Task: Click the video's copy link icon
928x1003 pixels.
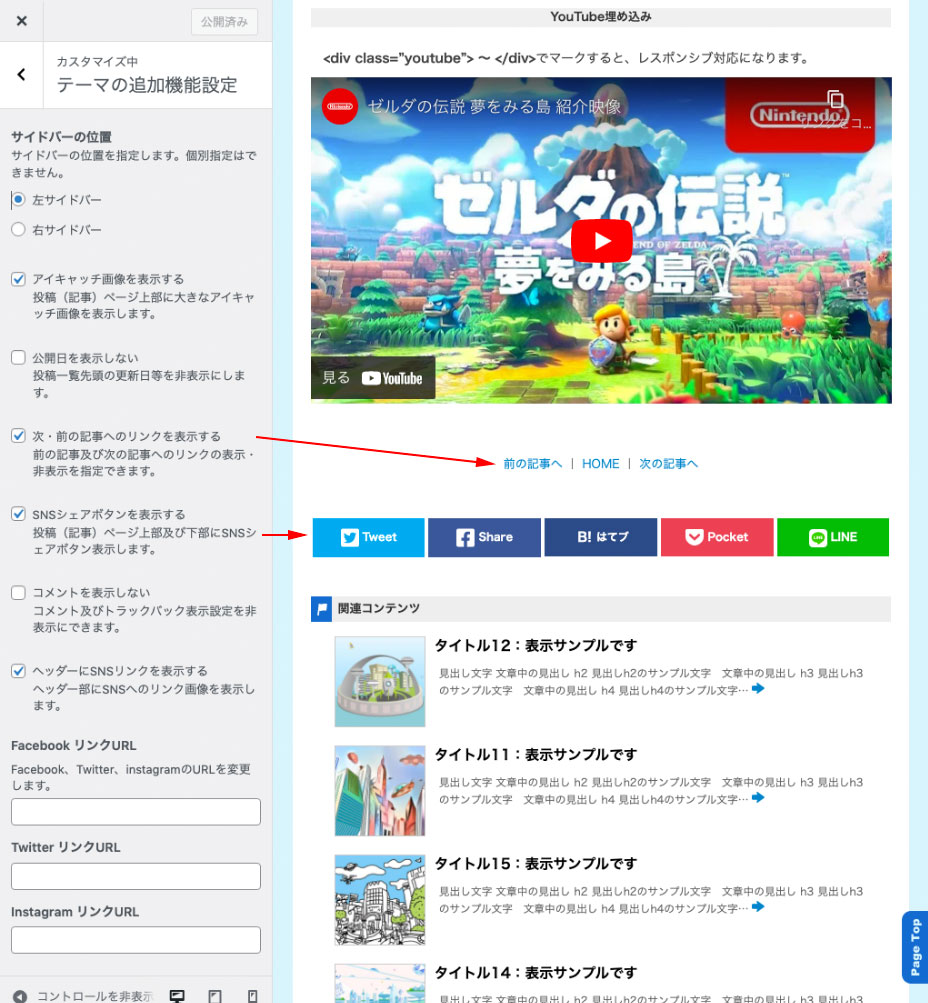Action: click(835, 100)
